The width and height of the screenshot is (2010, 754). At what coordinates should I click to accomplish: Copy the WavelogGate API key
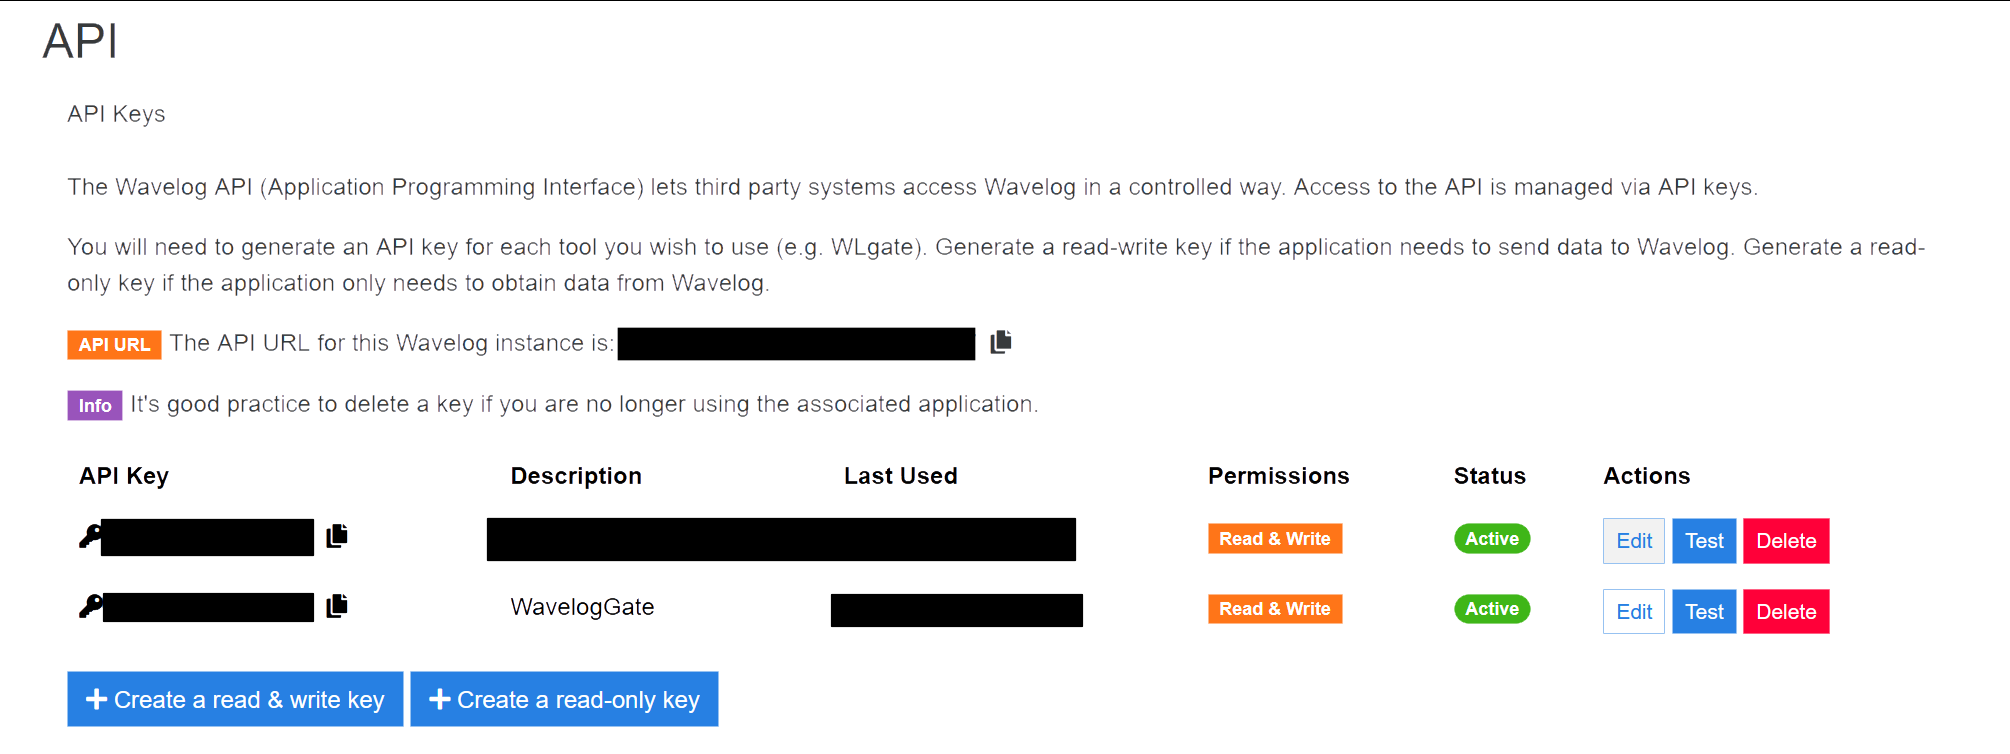[337, 606]
